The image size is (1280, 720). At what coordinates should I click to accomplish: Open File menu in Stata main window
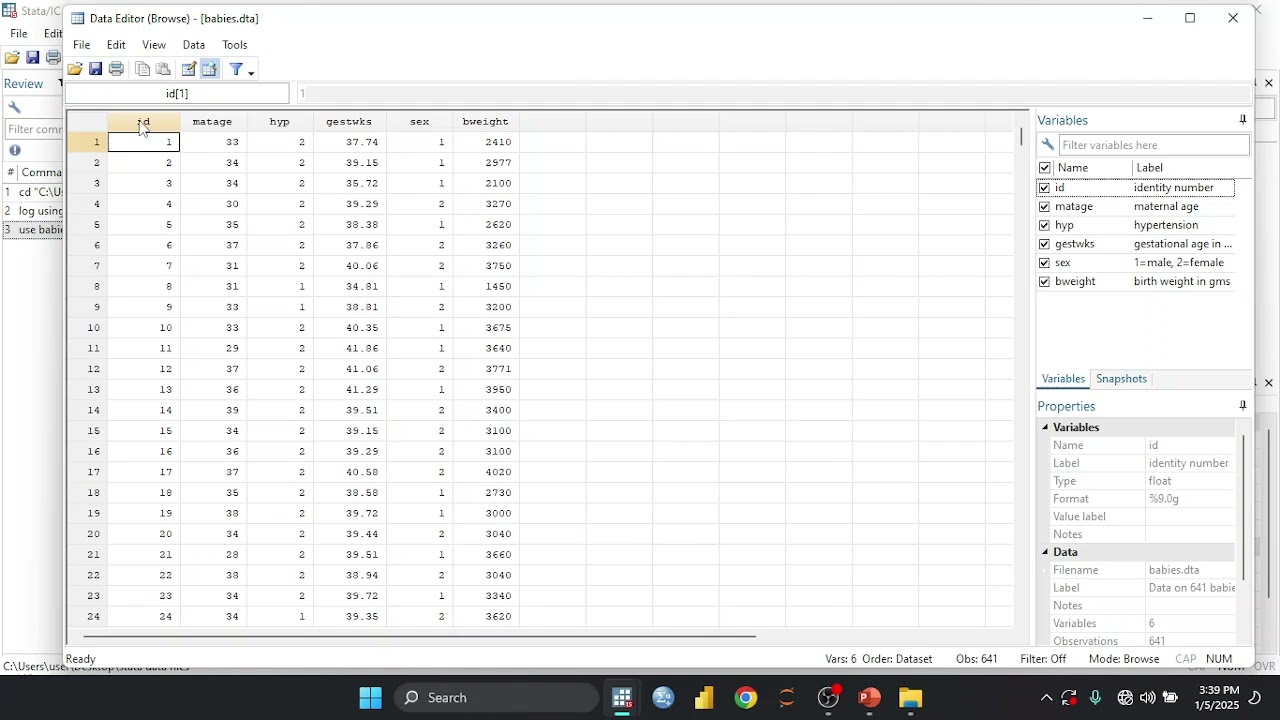19,33
